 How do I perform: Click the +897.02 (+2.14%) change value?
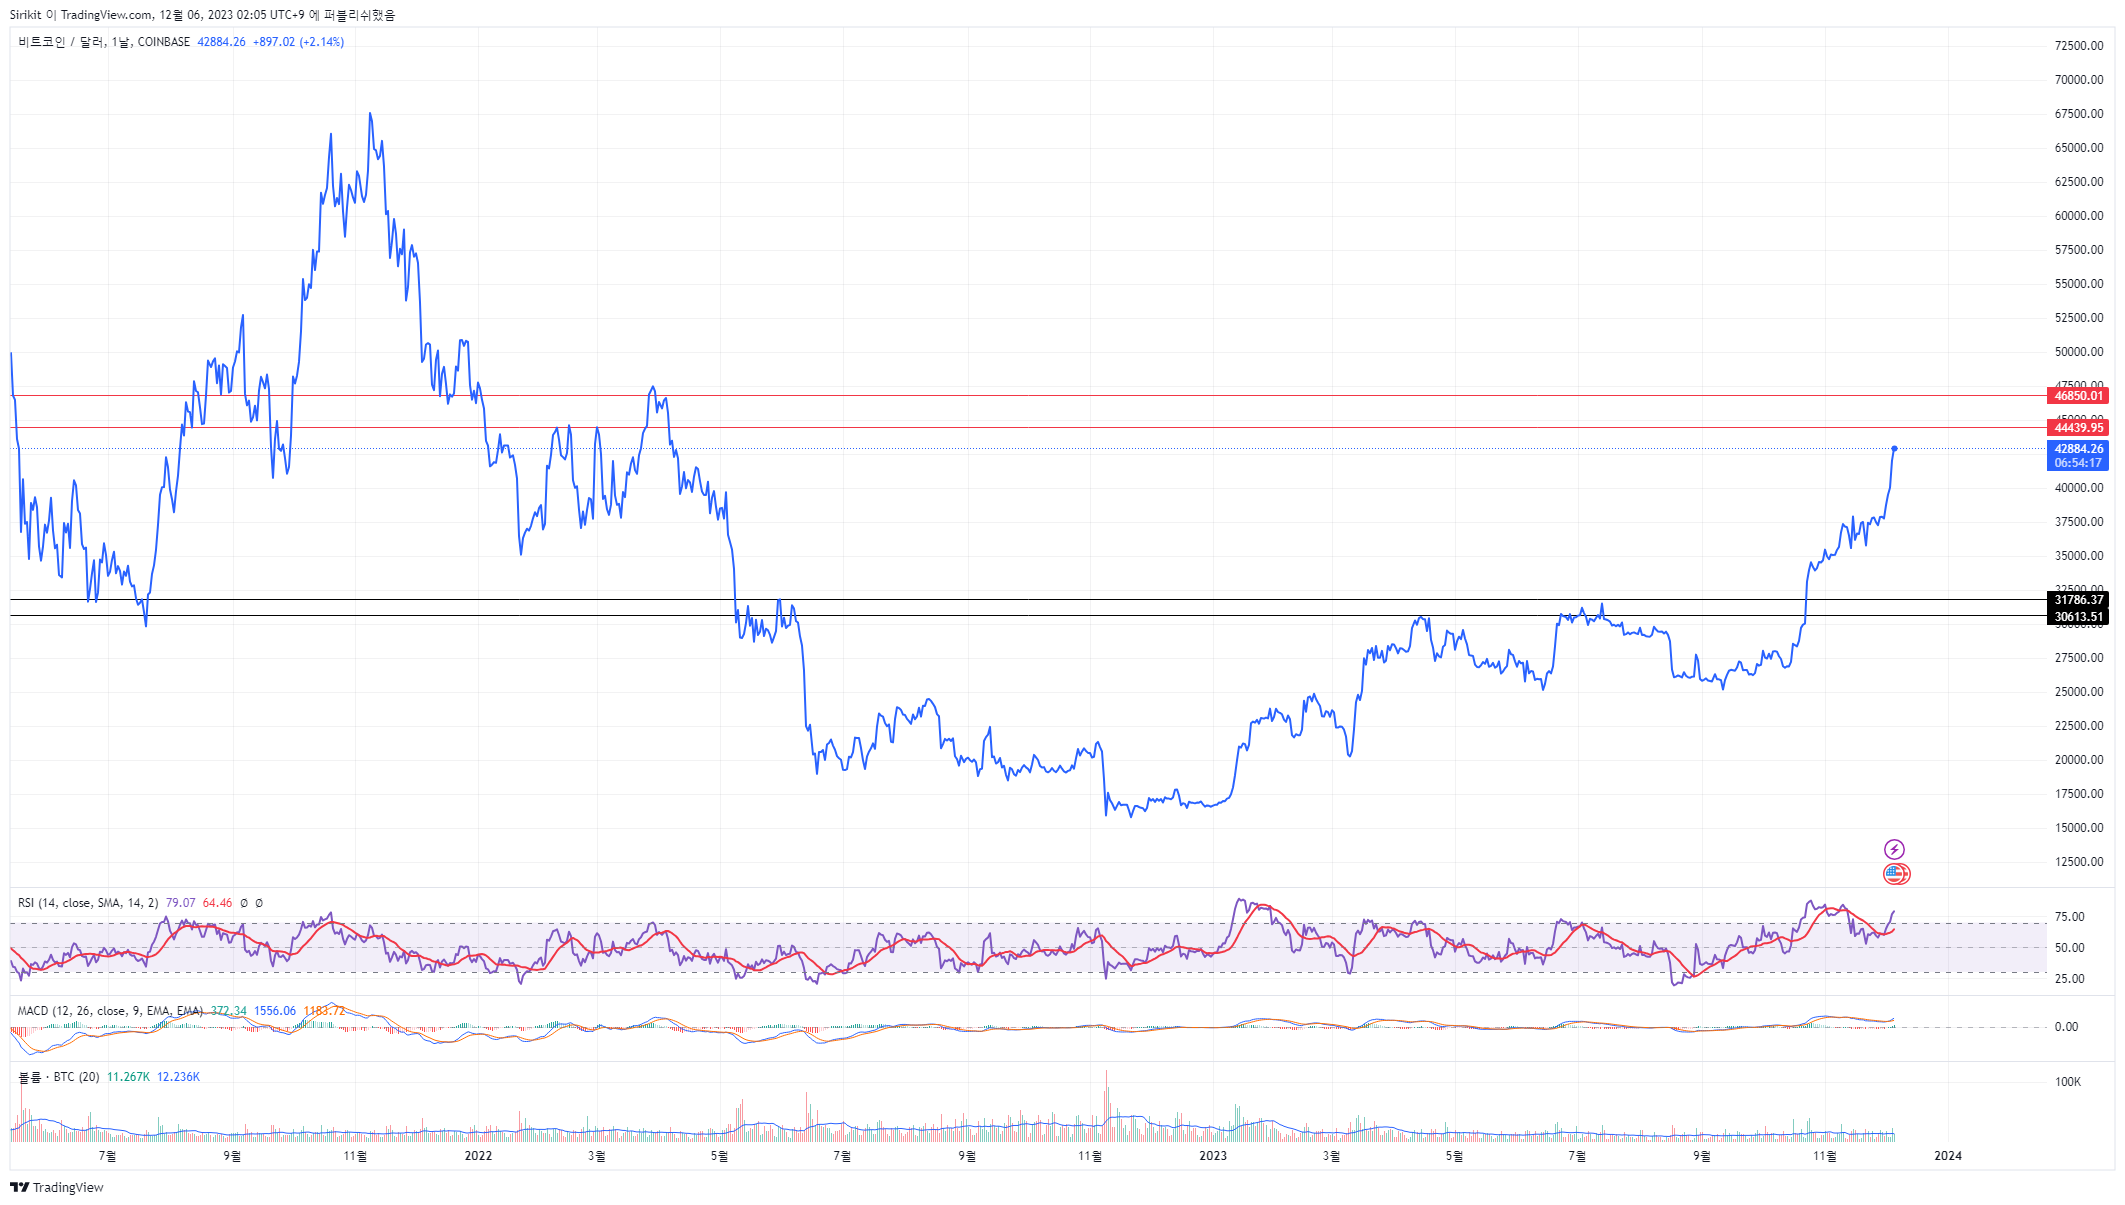click(298, 42)
